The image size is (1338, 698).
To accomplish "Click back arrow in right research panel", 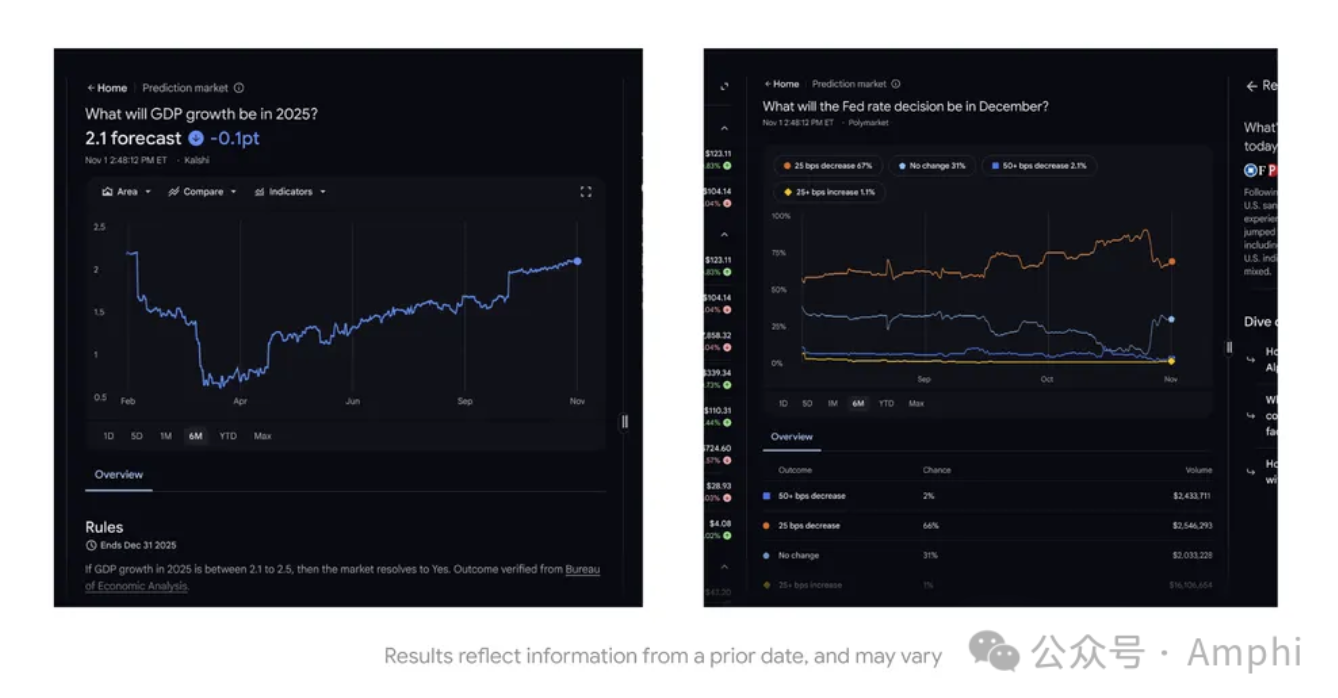I will pos(1251,86).
